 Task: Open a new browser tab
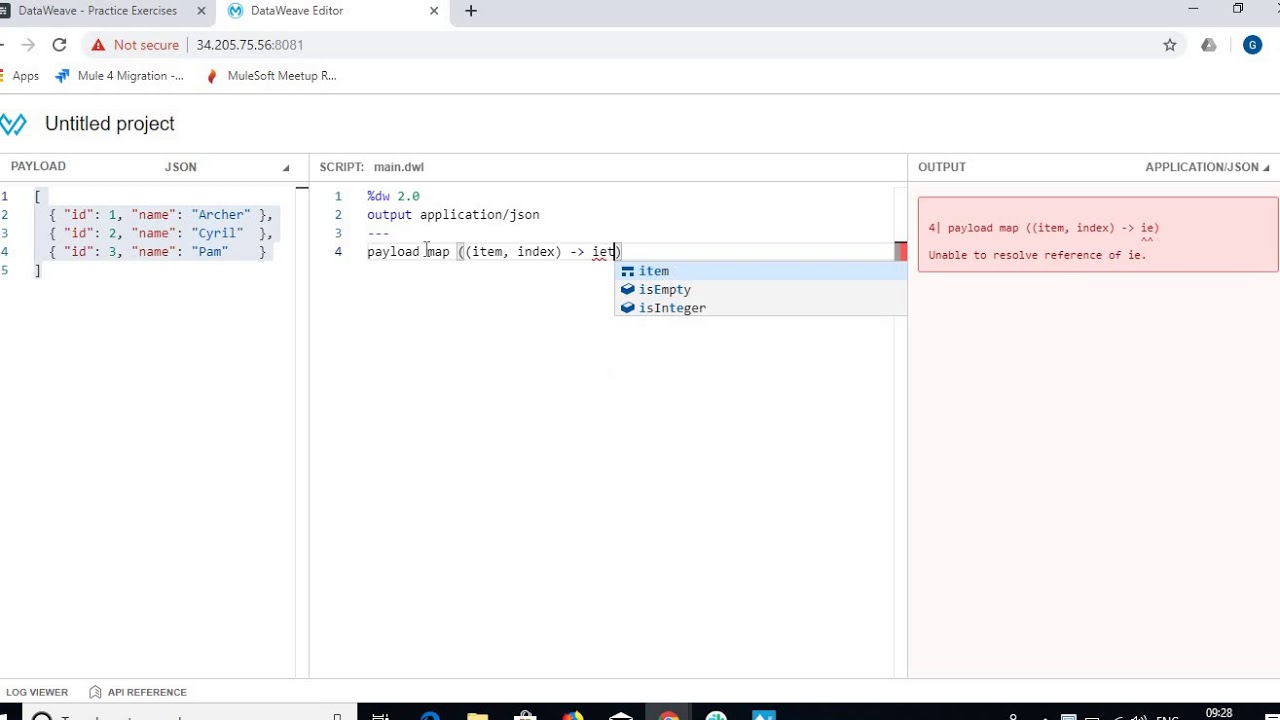(471, 11)
